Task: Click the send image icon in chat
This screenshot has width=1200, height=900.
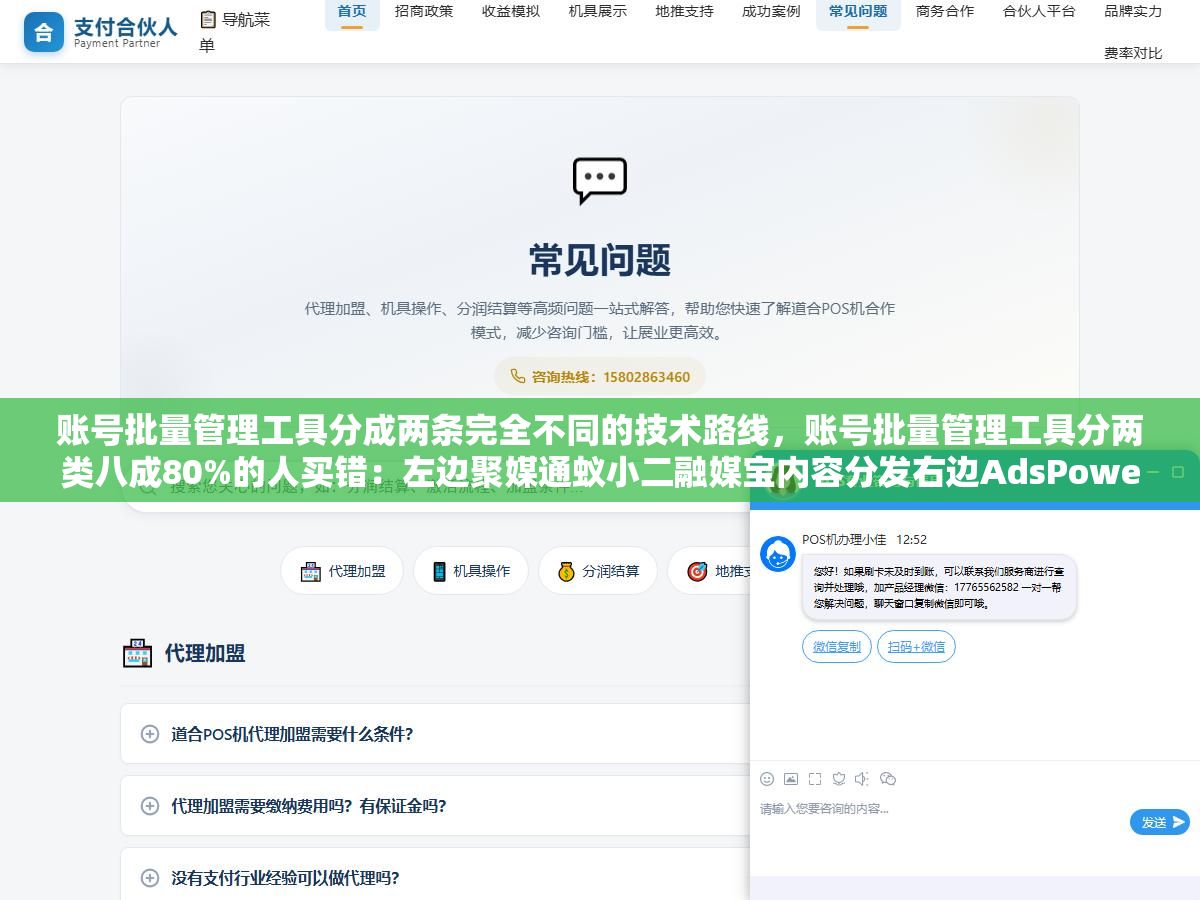Action: (791, 779)
